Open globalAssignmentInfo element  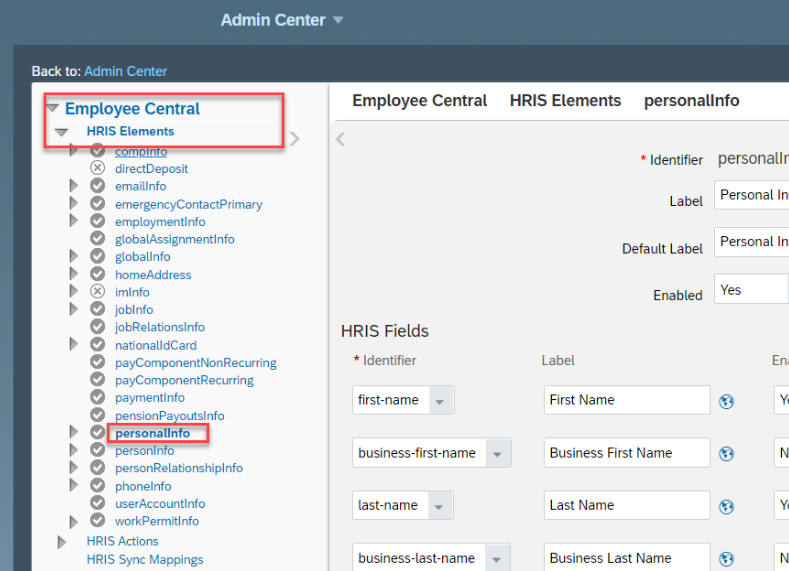click(175, 239)
